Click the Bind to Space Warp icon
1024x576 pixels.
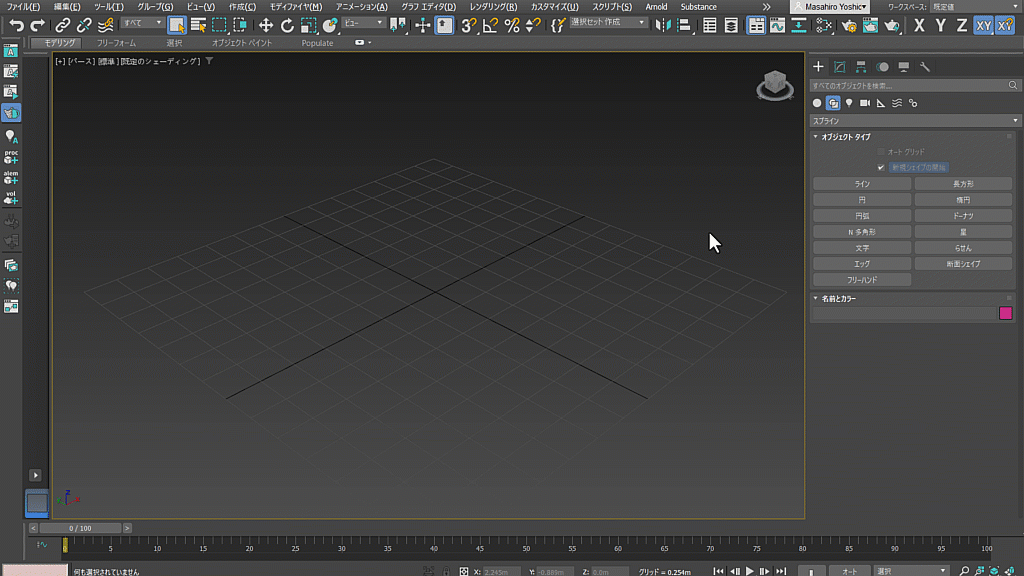[105, 25]
